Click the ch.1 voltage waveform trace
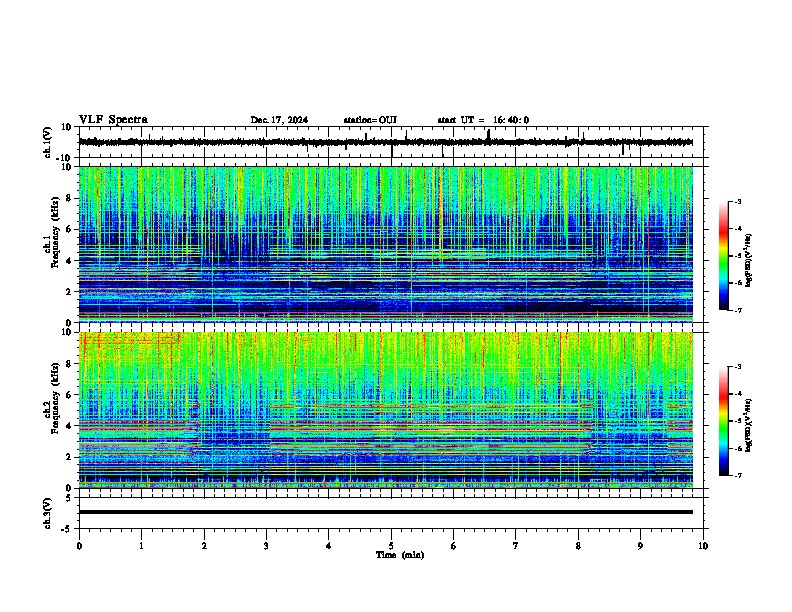The image size is (792, 612). click(x=386, y=142)
